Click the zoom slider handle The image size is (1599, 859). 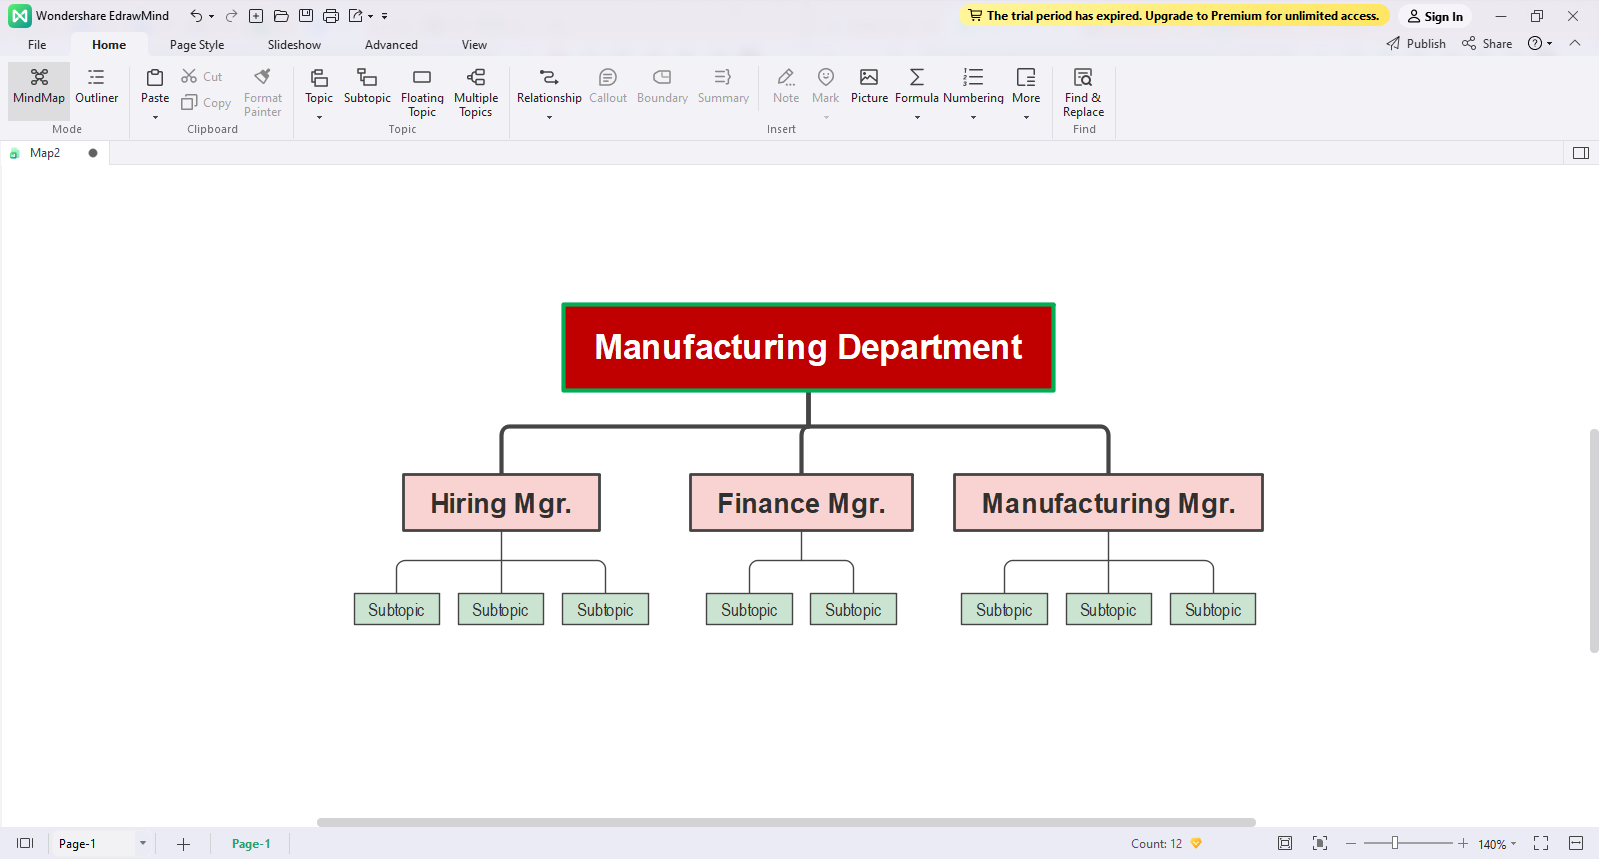(1395, 843)
